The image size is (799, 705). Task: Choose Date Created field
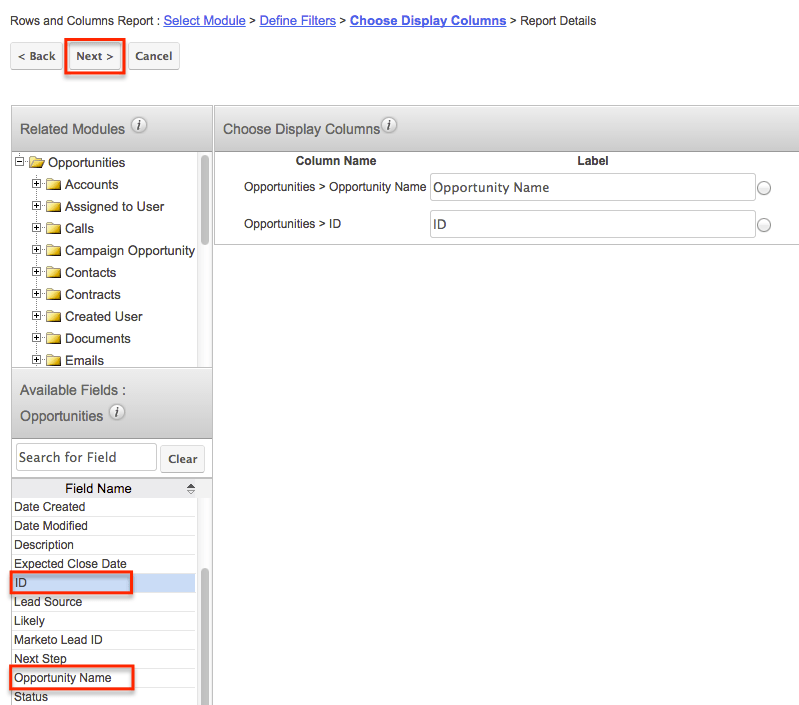coord(103,507)
